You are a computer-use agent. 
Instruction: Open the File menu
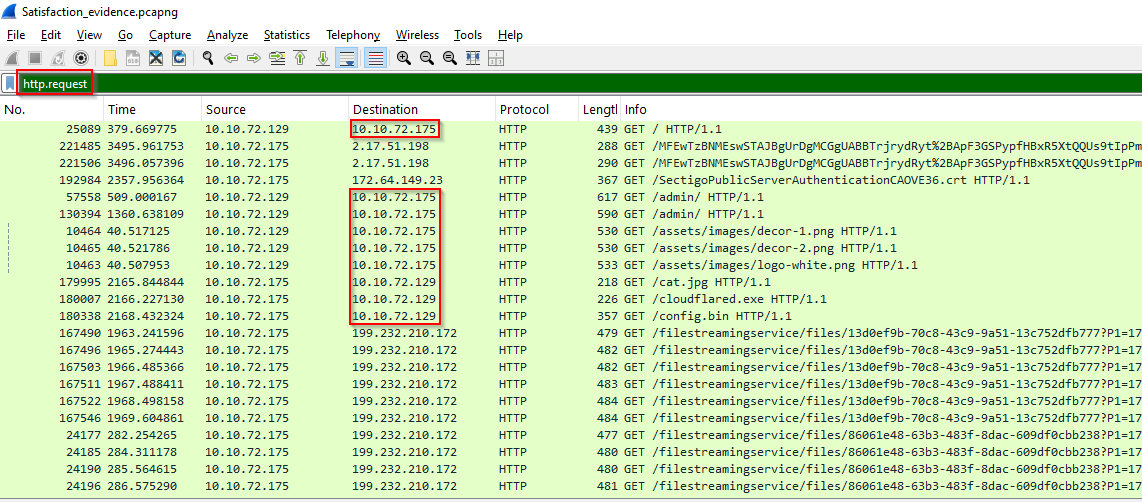coord(16,35)
